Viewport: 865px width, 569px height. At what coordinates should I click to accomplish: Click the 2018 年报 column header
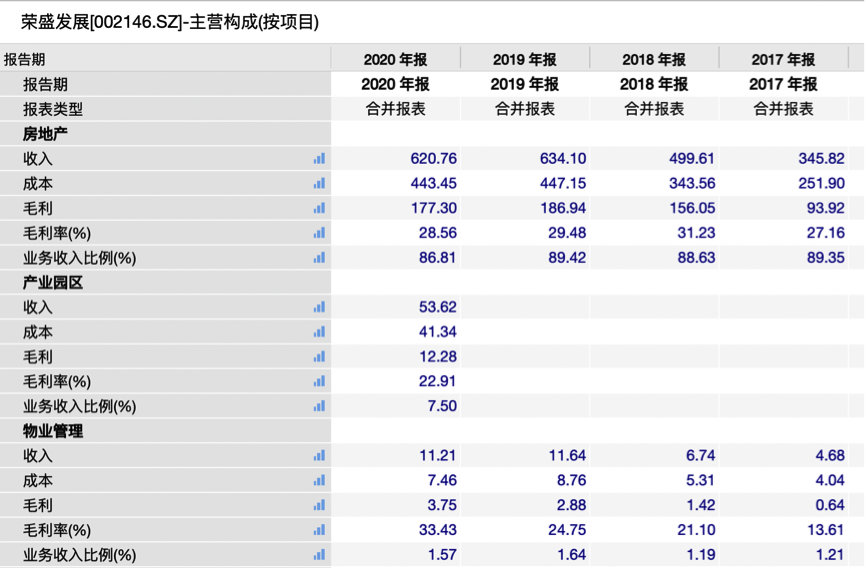(x=654, y=59)
